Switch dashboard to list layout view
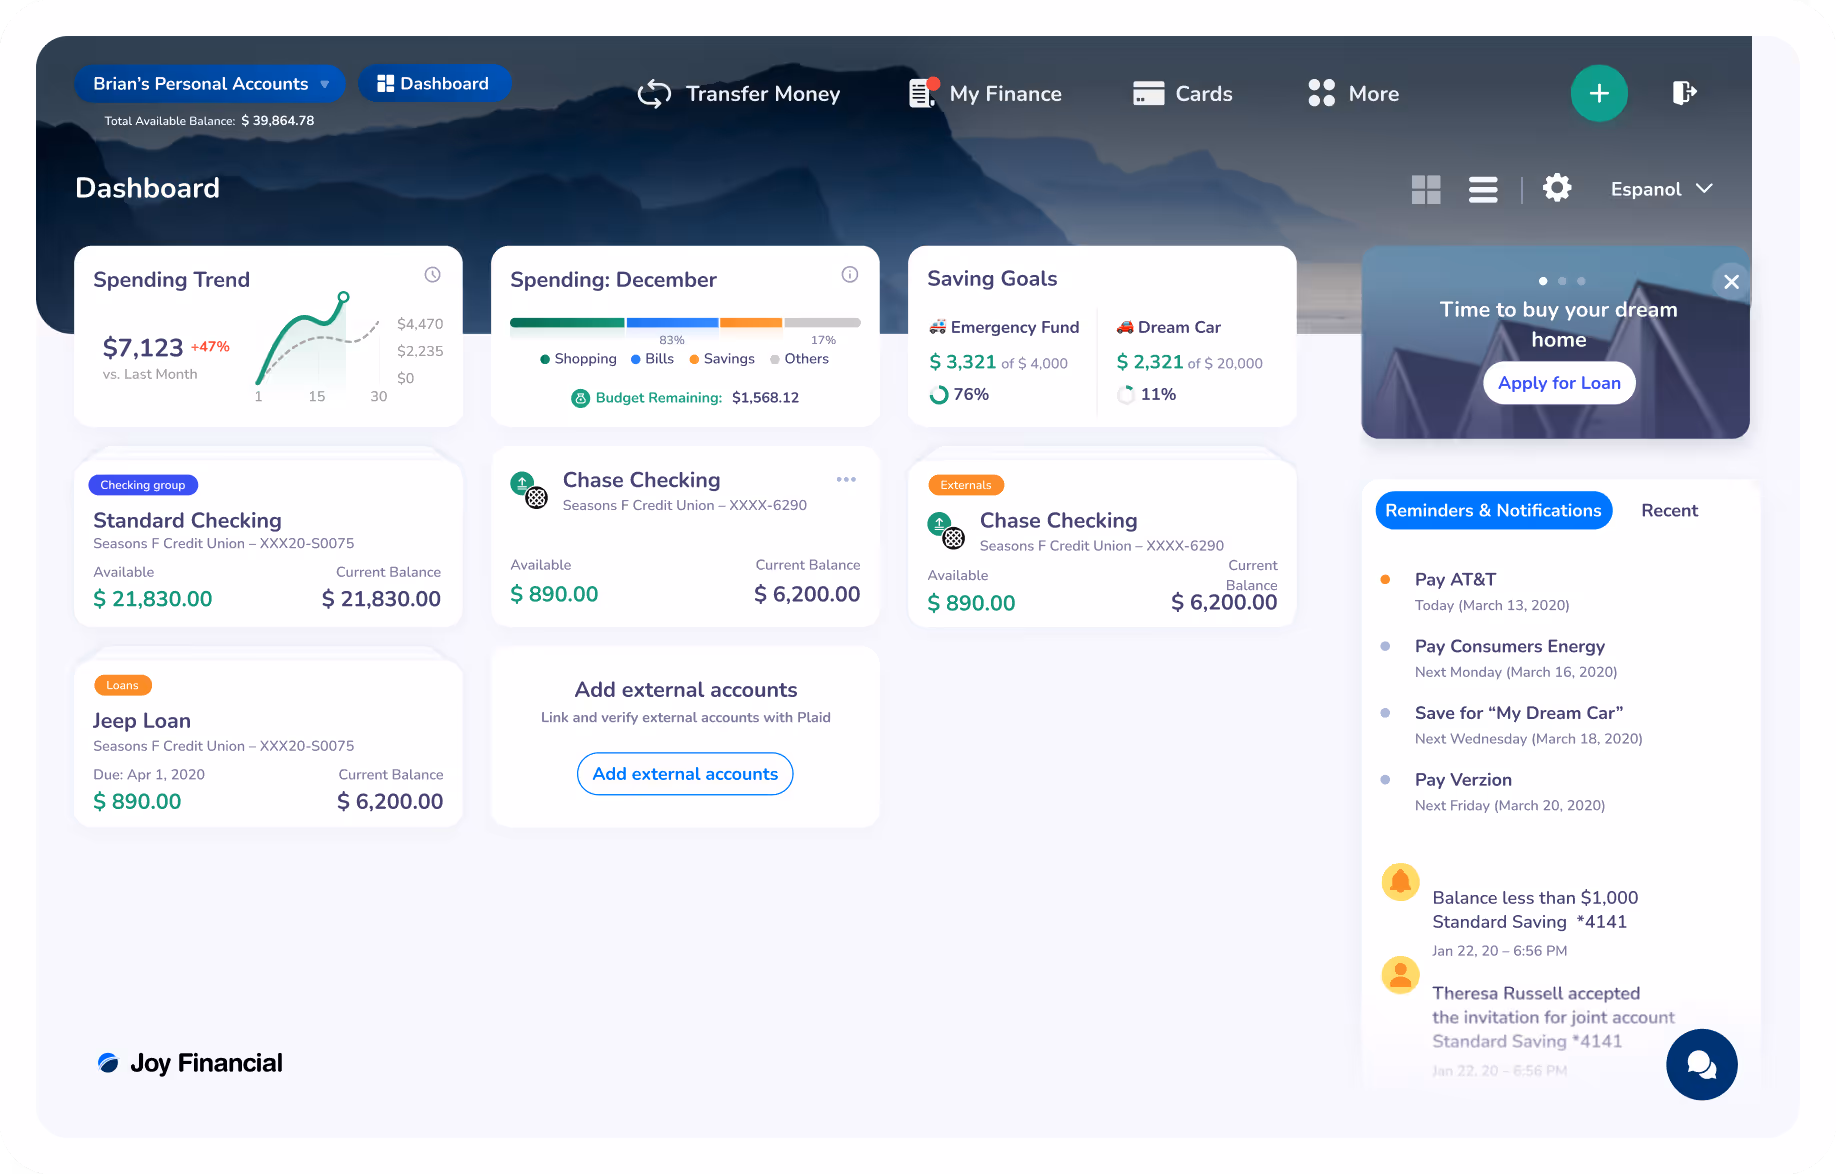This screenshot has height=1174, width=1836. point(1483,188)
